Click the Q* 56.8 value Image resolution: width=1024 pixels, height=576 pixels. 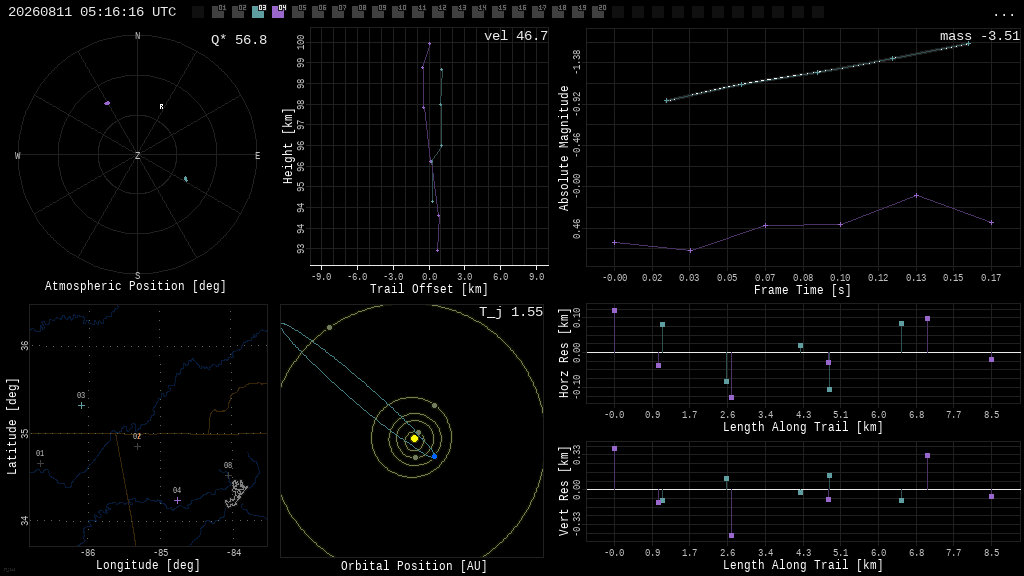click(x=239, y=40)
